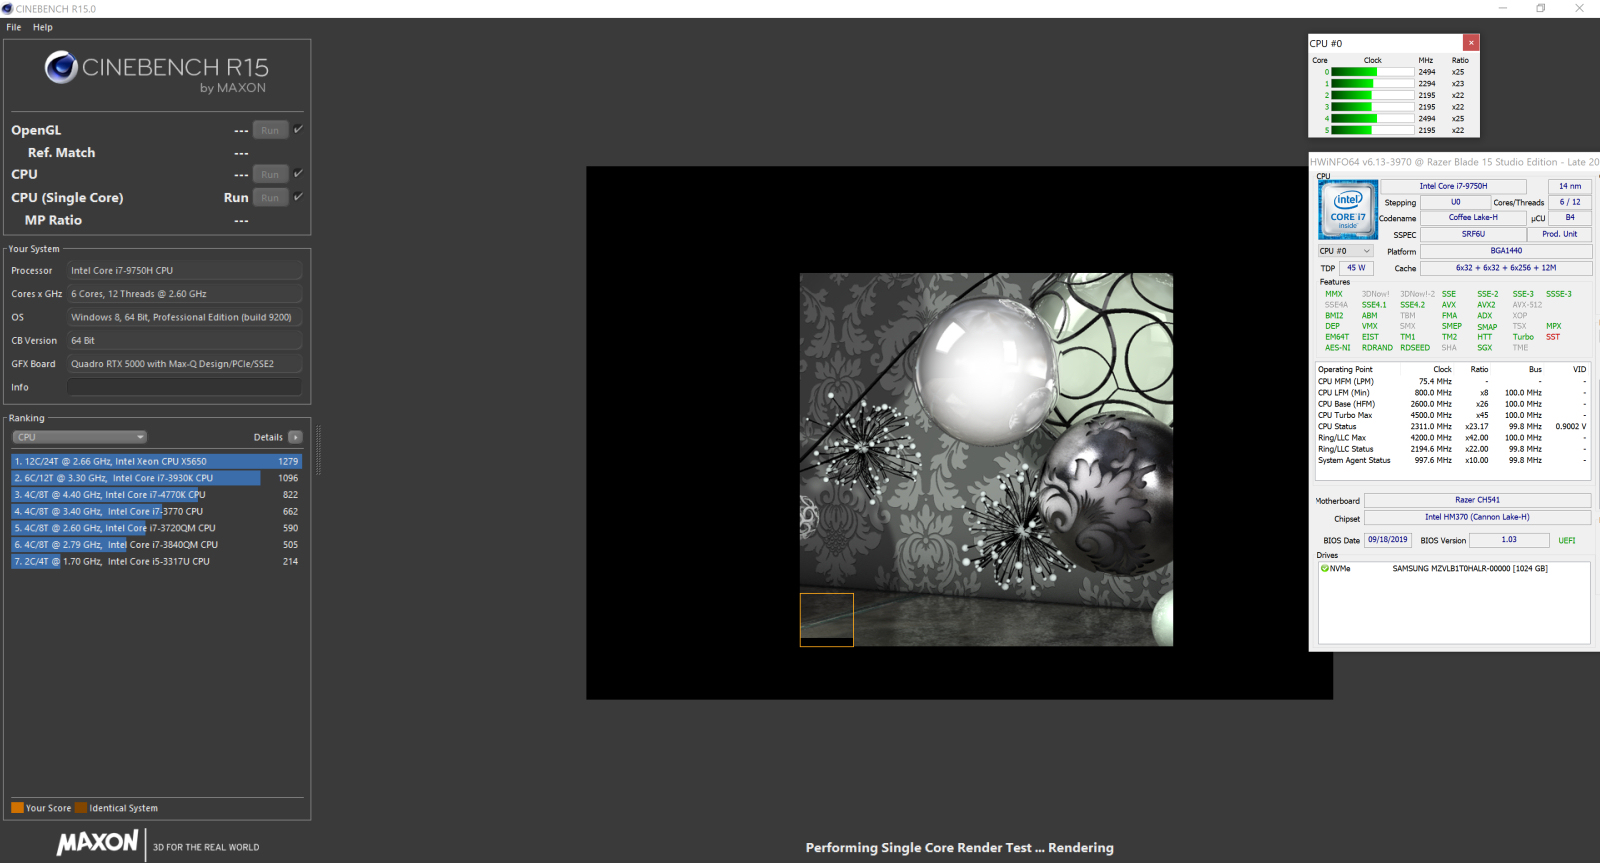Close the CPU #0 clock window
The width and height of the screenshot is (1600, 863).
[1471, 43]
